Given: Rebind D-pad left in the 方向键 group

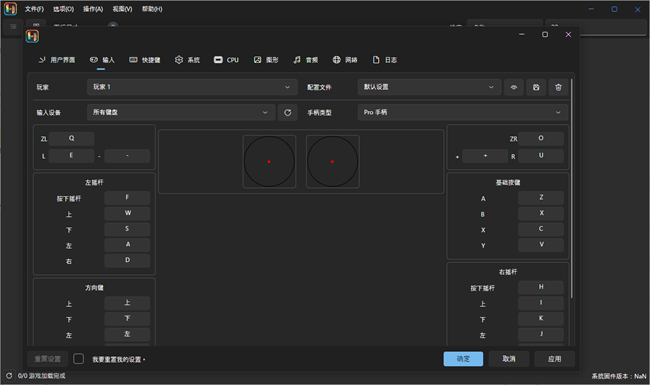Looking at the screenshot, I should 127,334.
